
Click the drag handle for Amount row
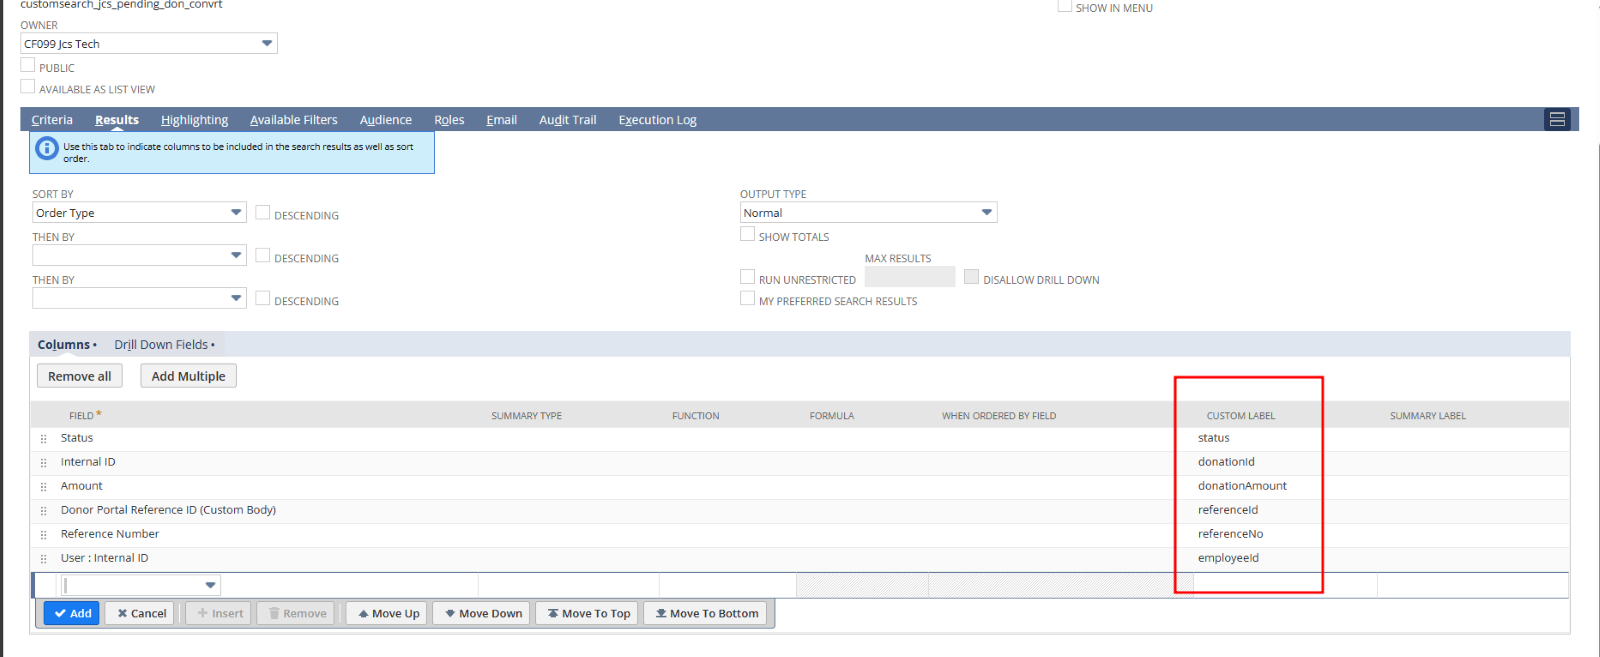tap(43, 487)
